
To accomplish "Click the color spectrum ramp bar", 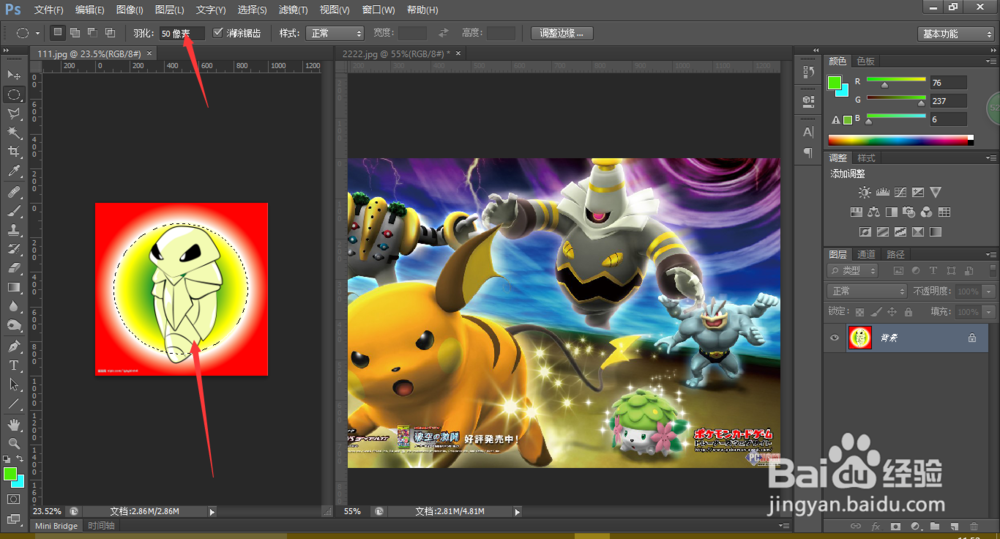I will tap(901, 140).
